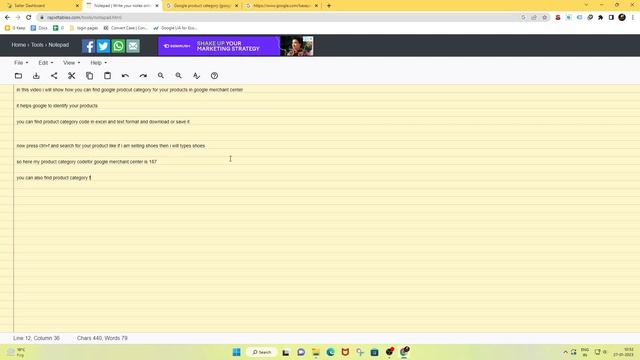Redo the last edit
640x360 pixels.
pyautogui.click(x=143, y=76)
